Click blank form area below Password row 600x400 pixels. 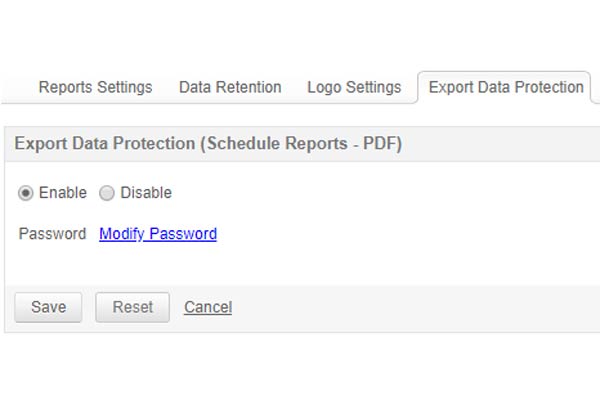click(x=300, y=265)
